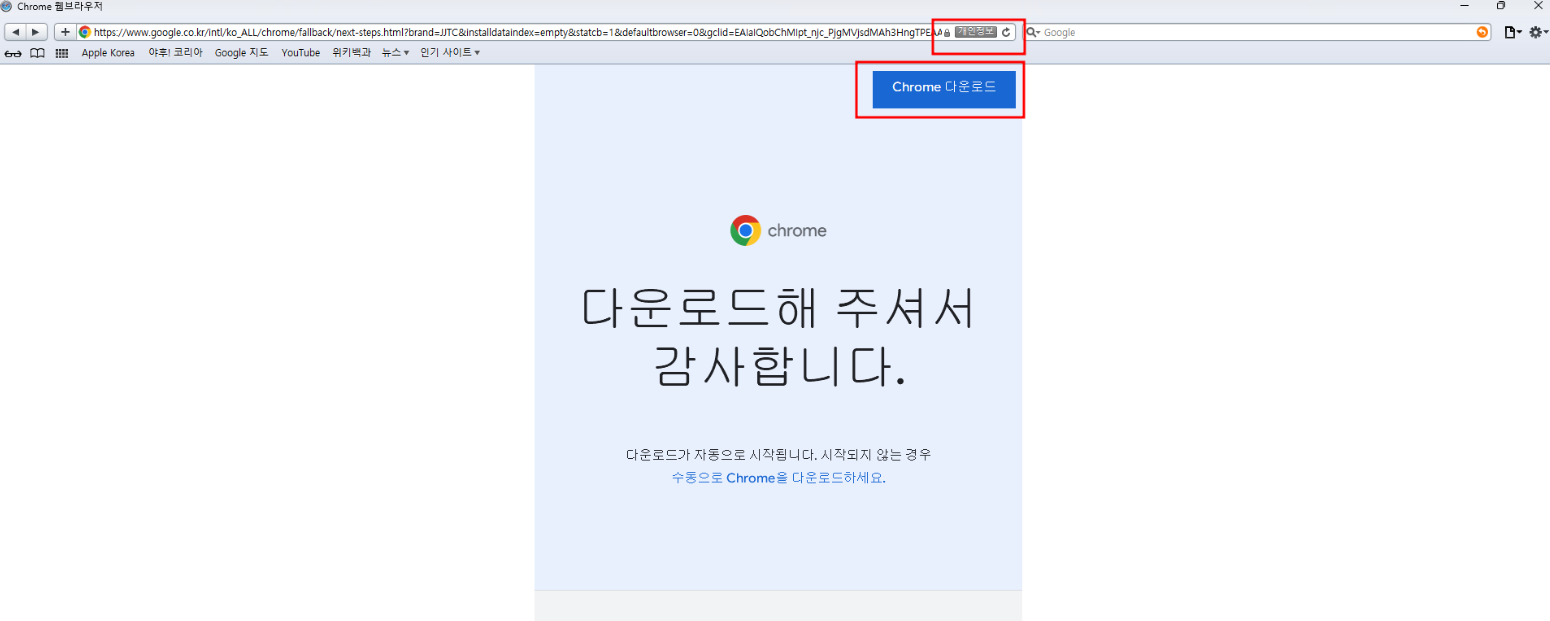Click the 수동으로 Chrome을 다운로드하세요 link
The height and width of the screenshot is (621, 1550).
click(x=779, y=478)
